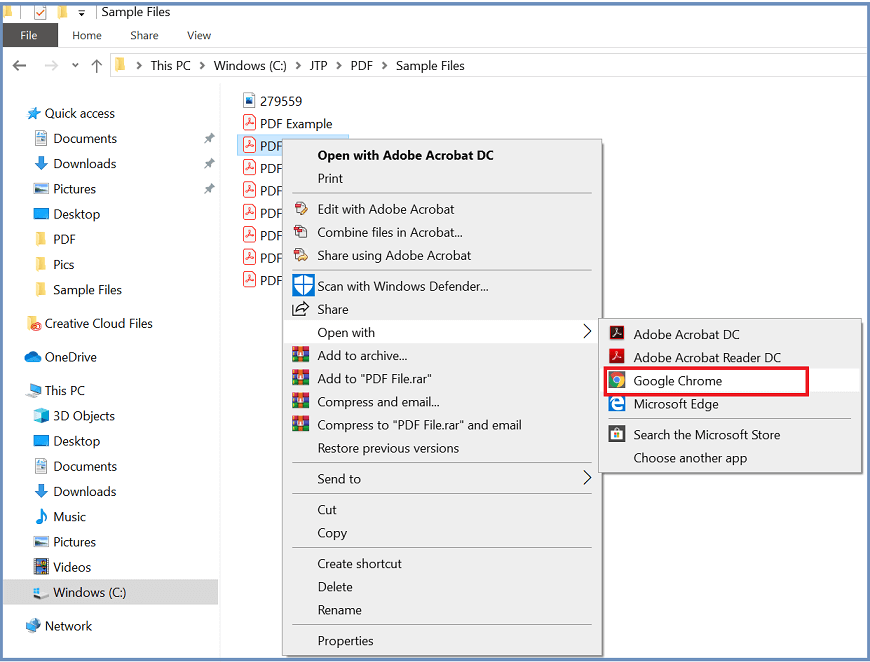The width and height of the screenshot is (870, 662).
Task: Click the Microsoft Edge icon in the submenu
Action: point(616,404)
